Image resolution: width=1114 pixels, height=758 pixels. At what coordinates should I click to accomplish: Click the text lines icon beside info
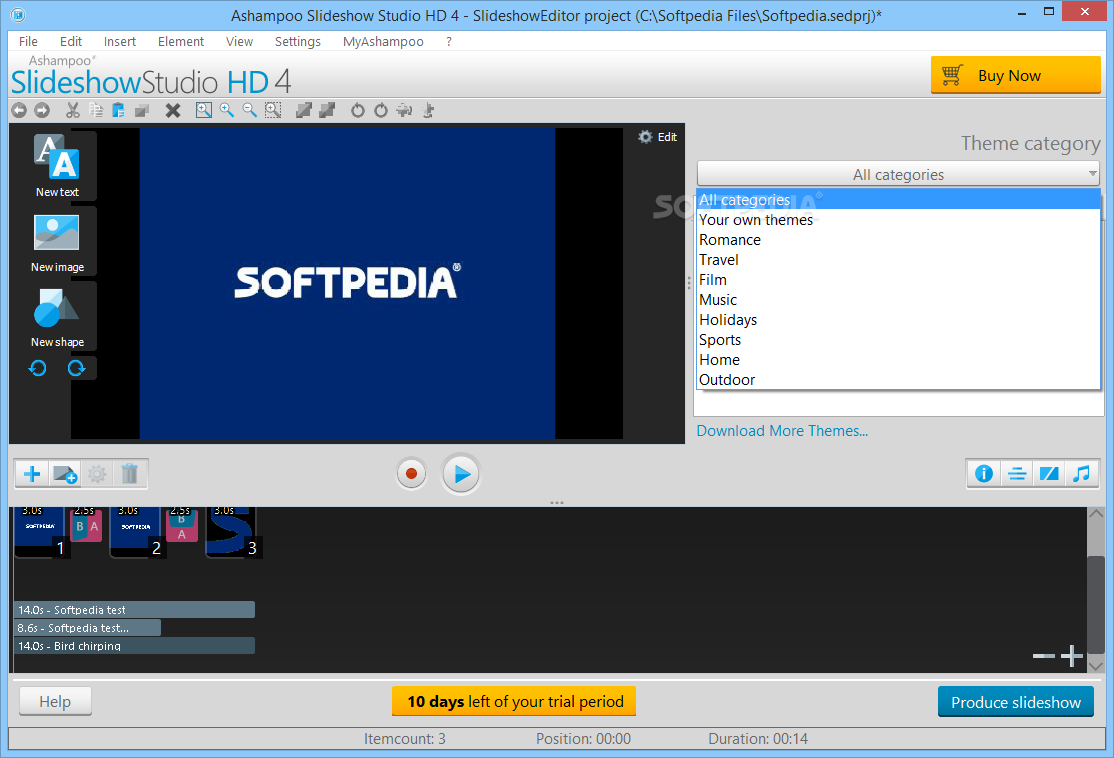pyautogui.click(x=1017, y=474)
